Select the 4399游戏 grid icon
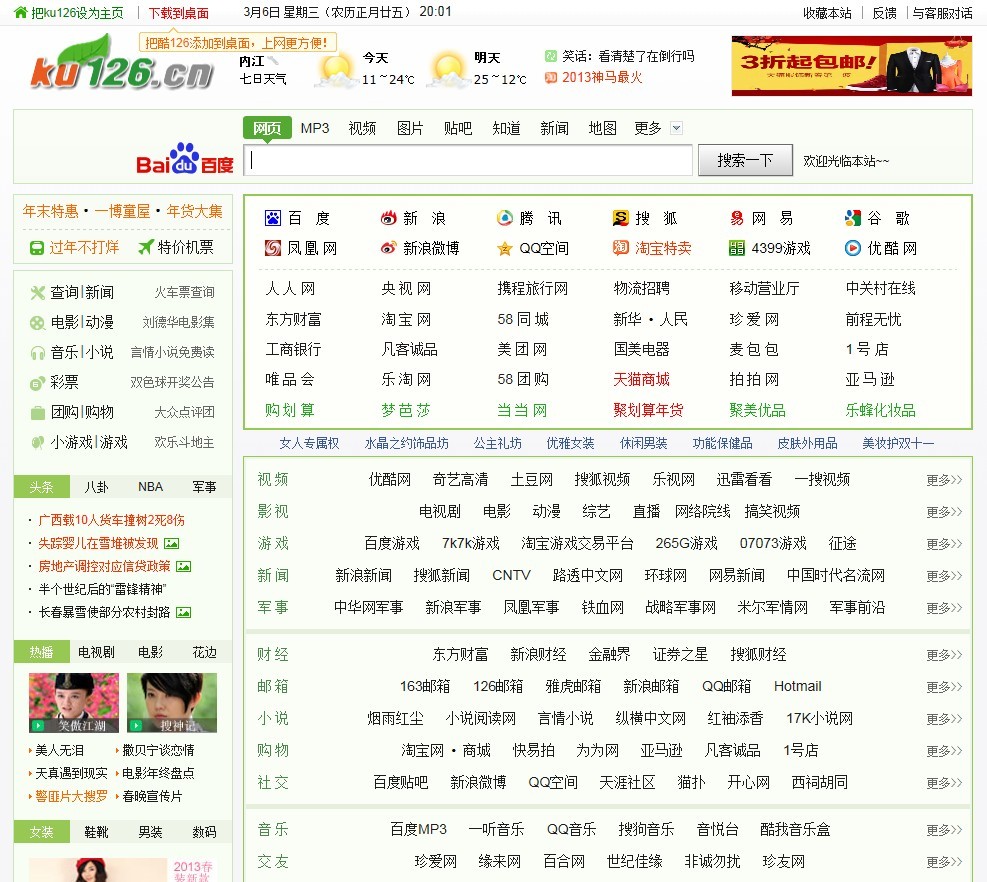The height and width of the screenshot is (882, 987). pos(739,248)
